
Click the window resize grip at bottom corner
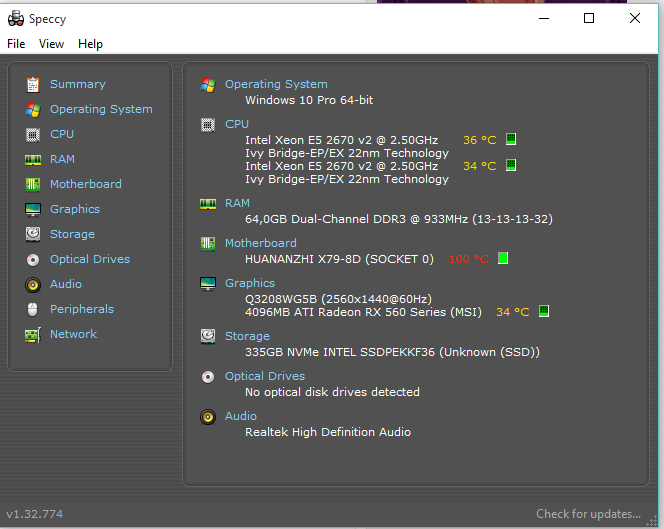coord(653,521)
